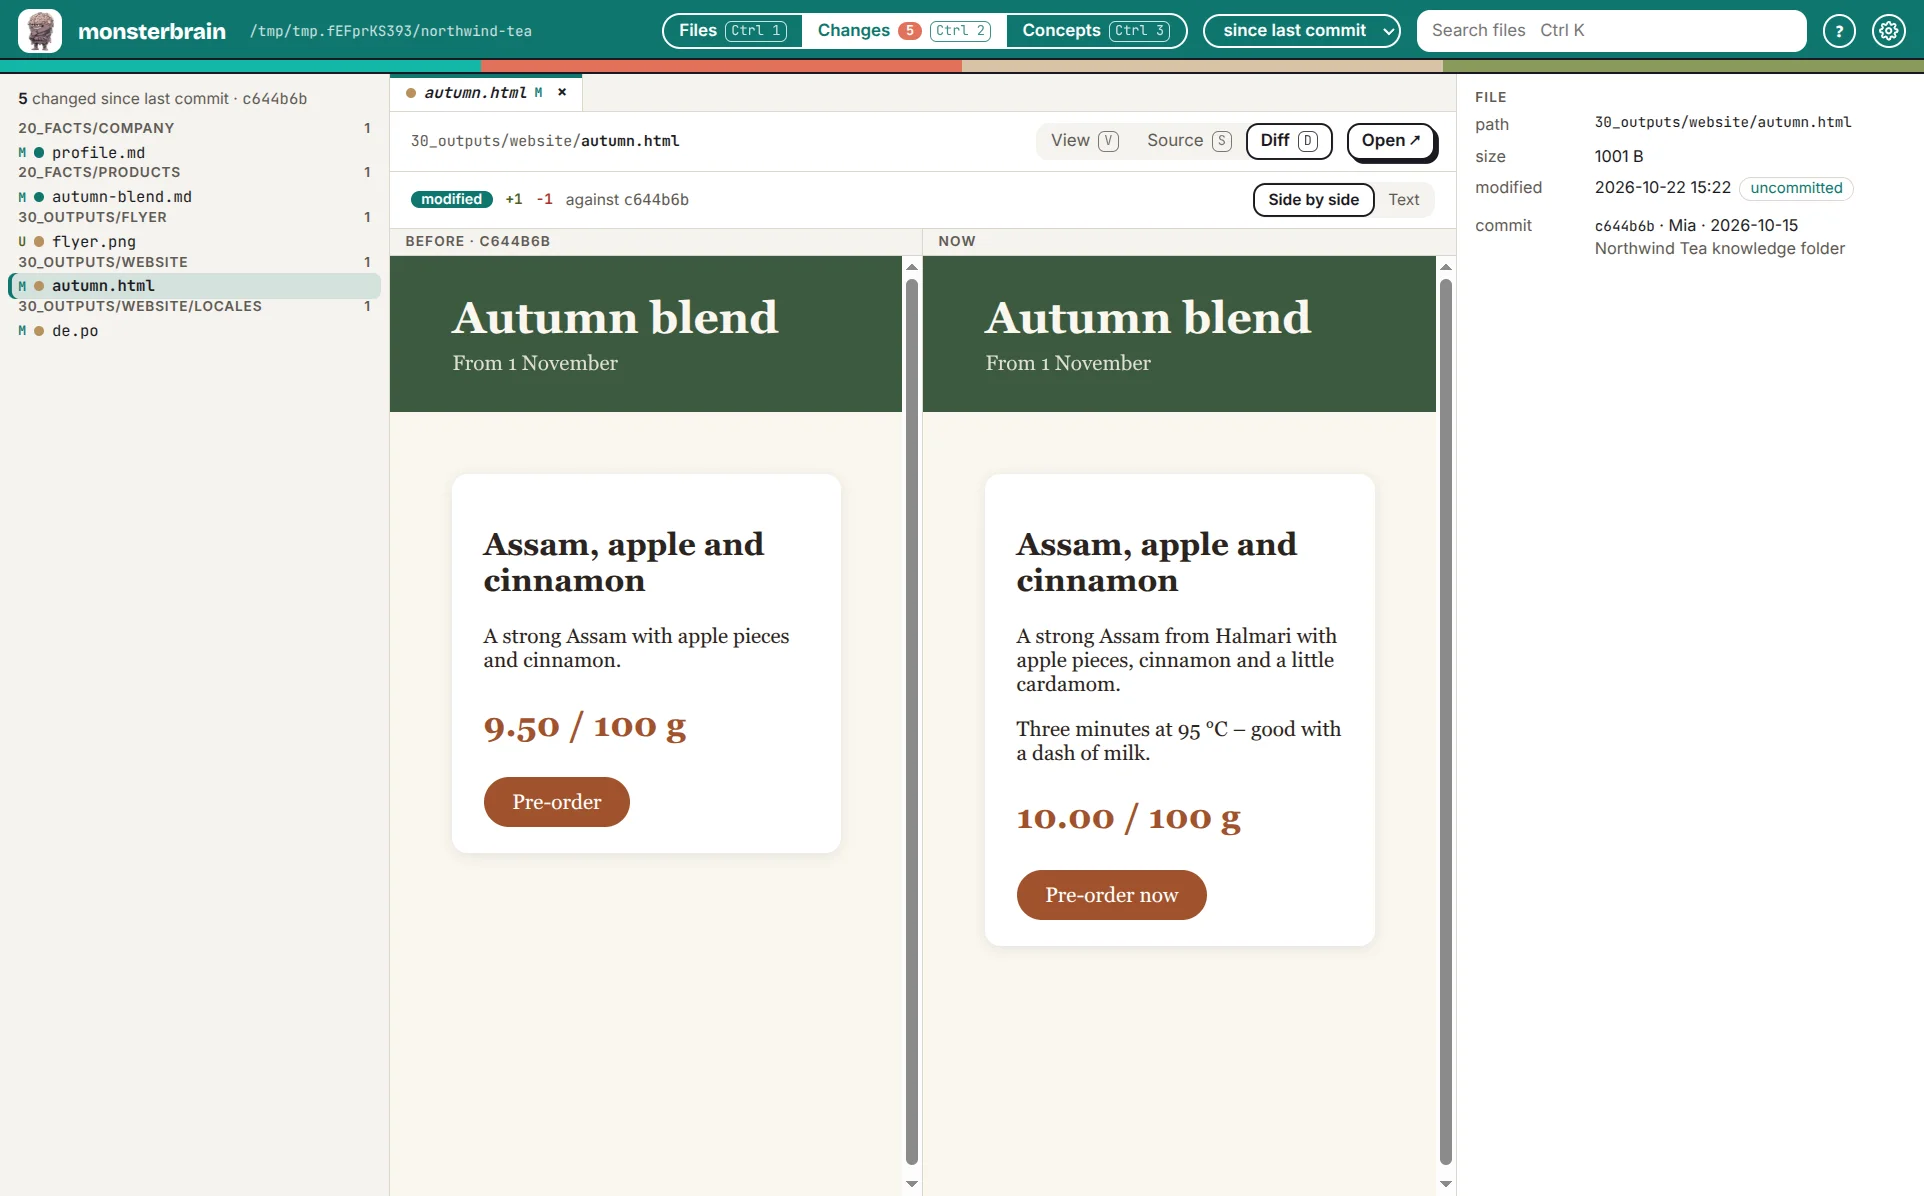Close the autumn.html tab
Image resolution: width=1924 pixels, height=1196 pixels.
point(562,92)
